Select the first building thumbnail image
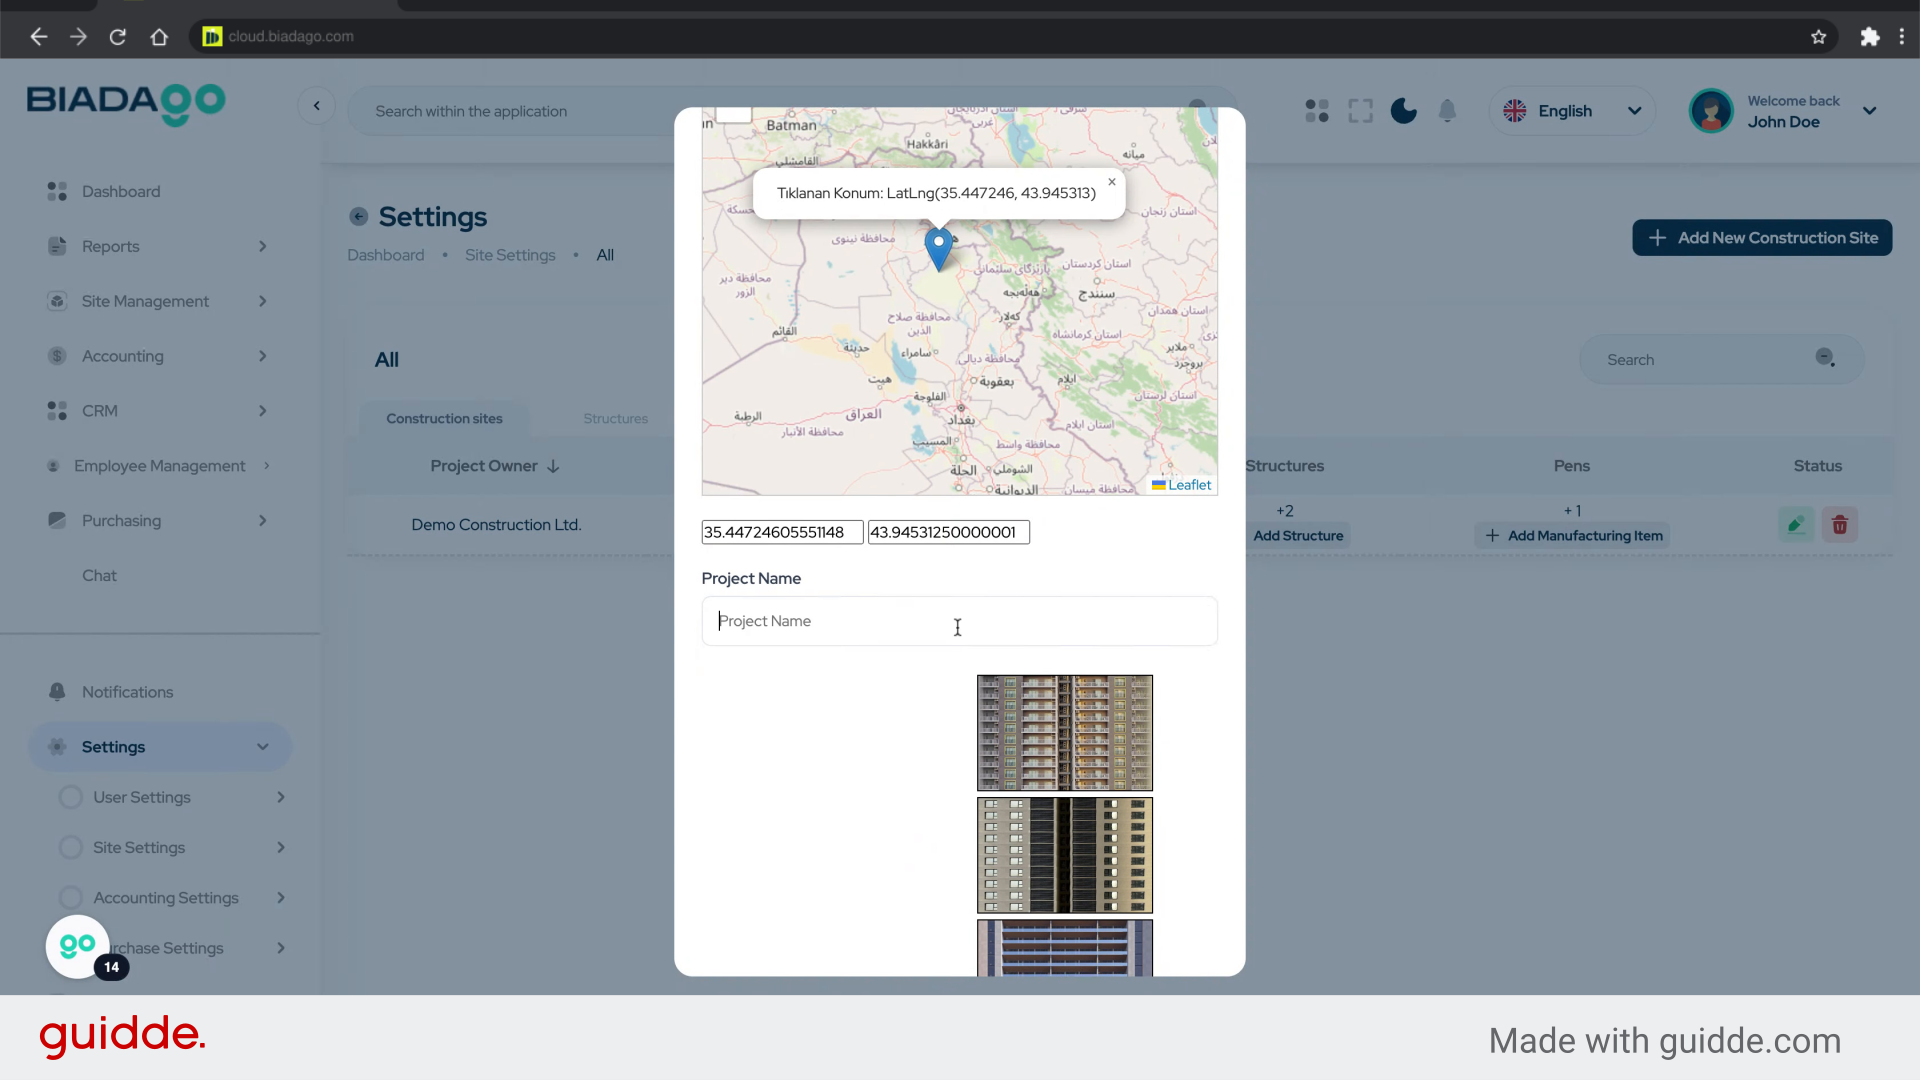Image resolution: width=1920 pixels, height=1080 pixels. (x=1064, y=732)
